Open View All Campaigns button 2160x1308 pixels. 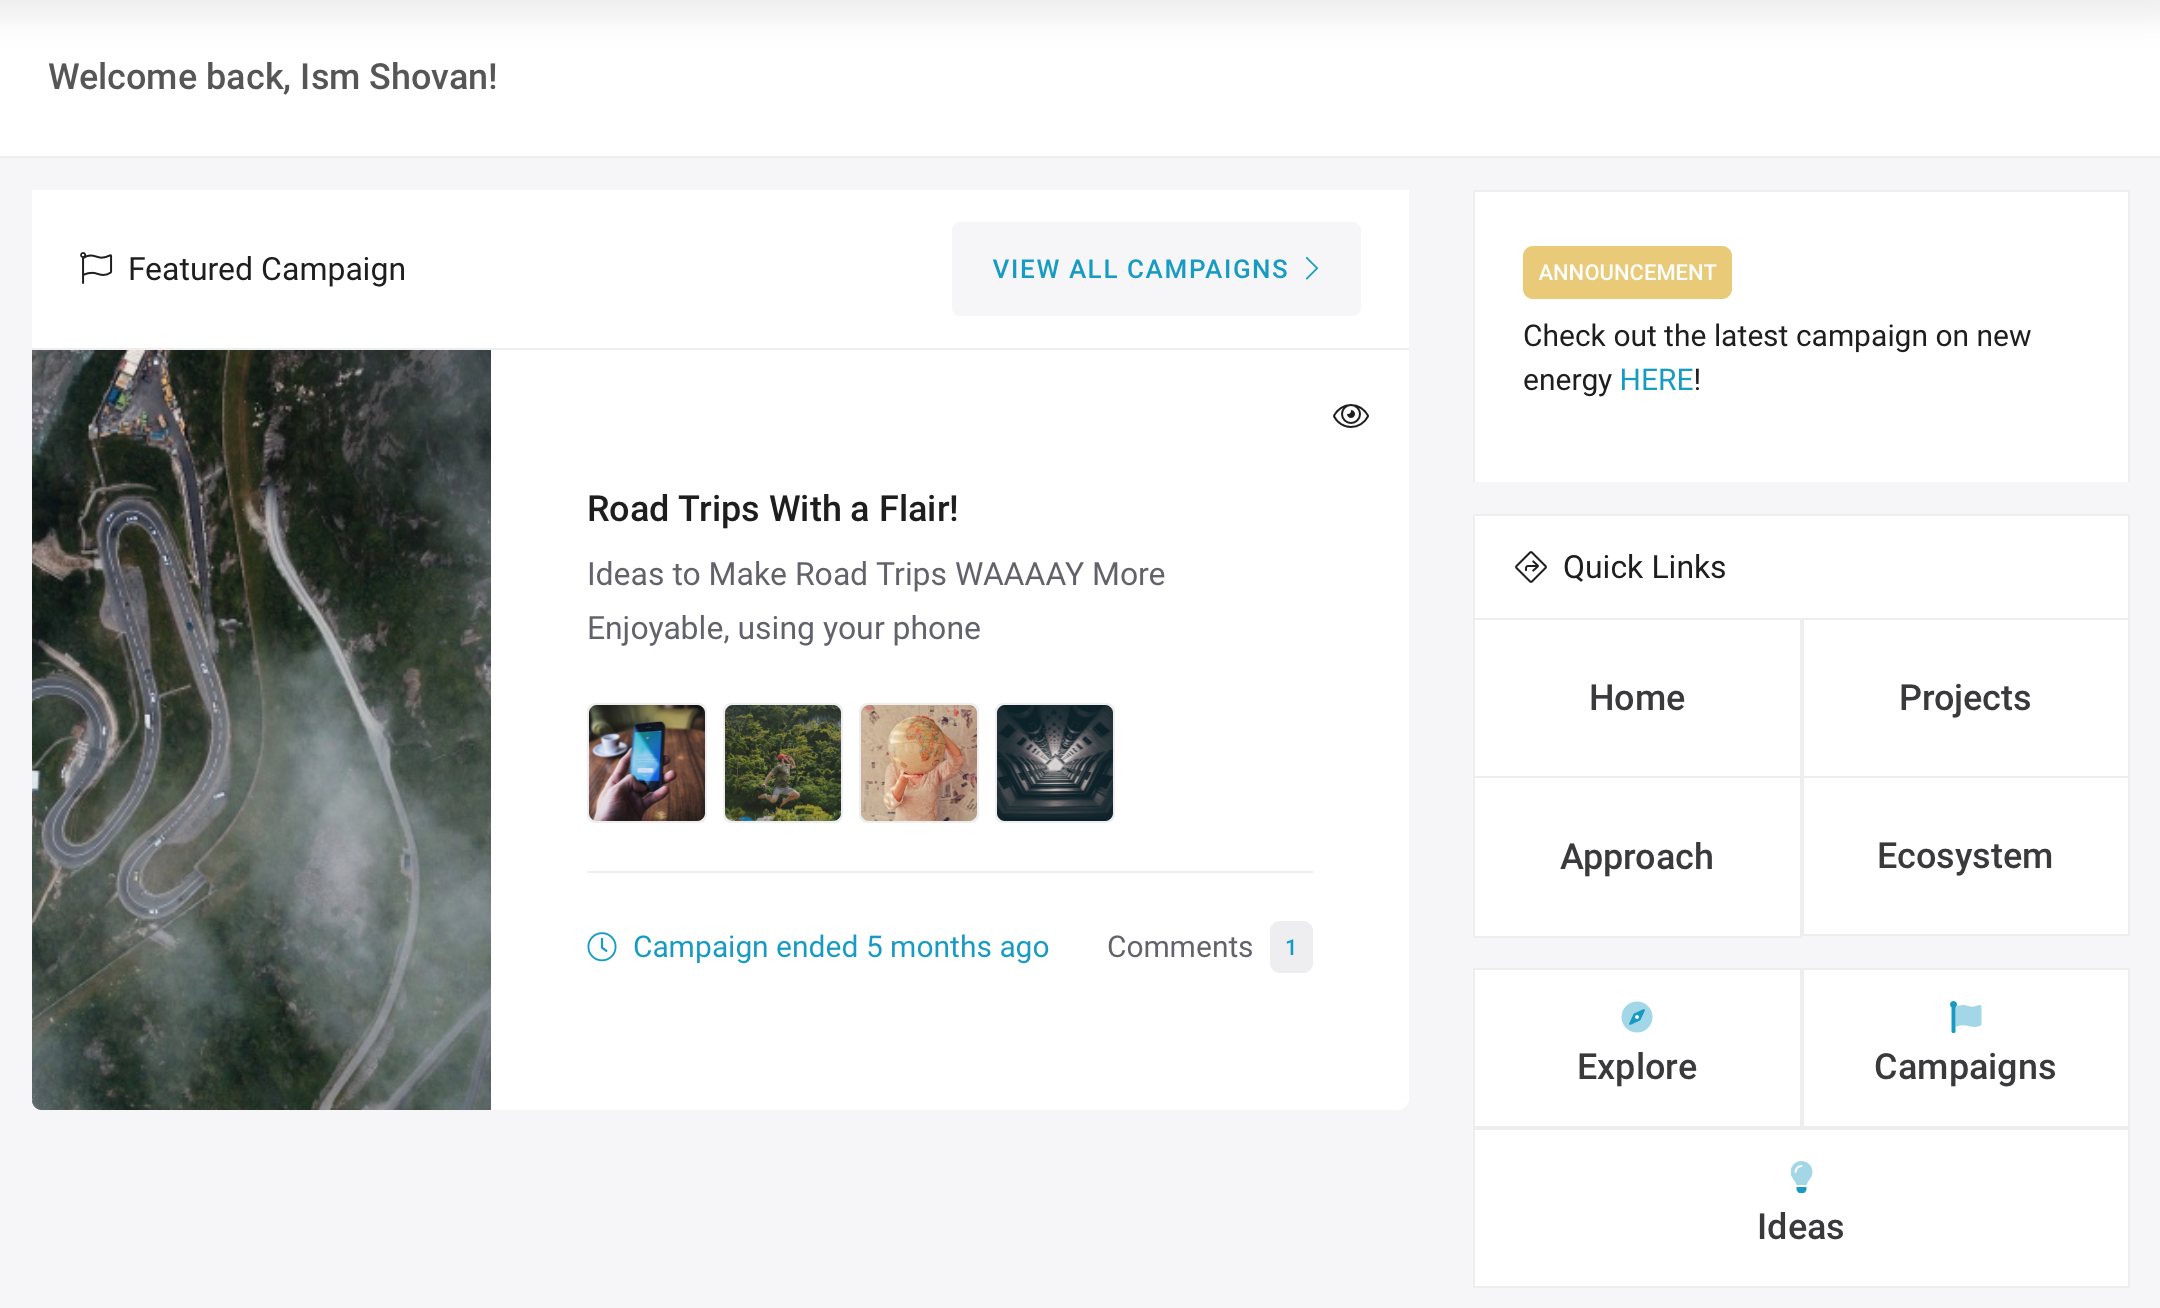coord(1156,269)
